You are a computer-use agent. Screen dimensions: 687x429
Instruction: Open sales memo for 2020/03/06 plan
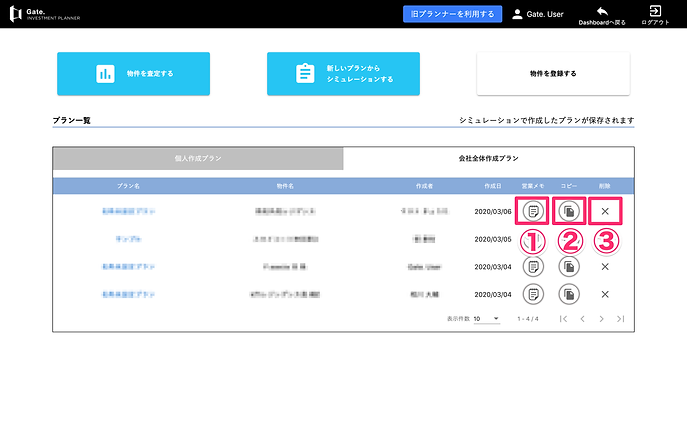[x=533, y=211]
